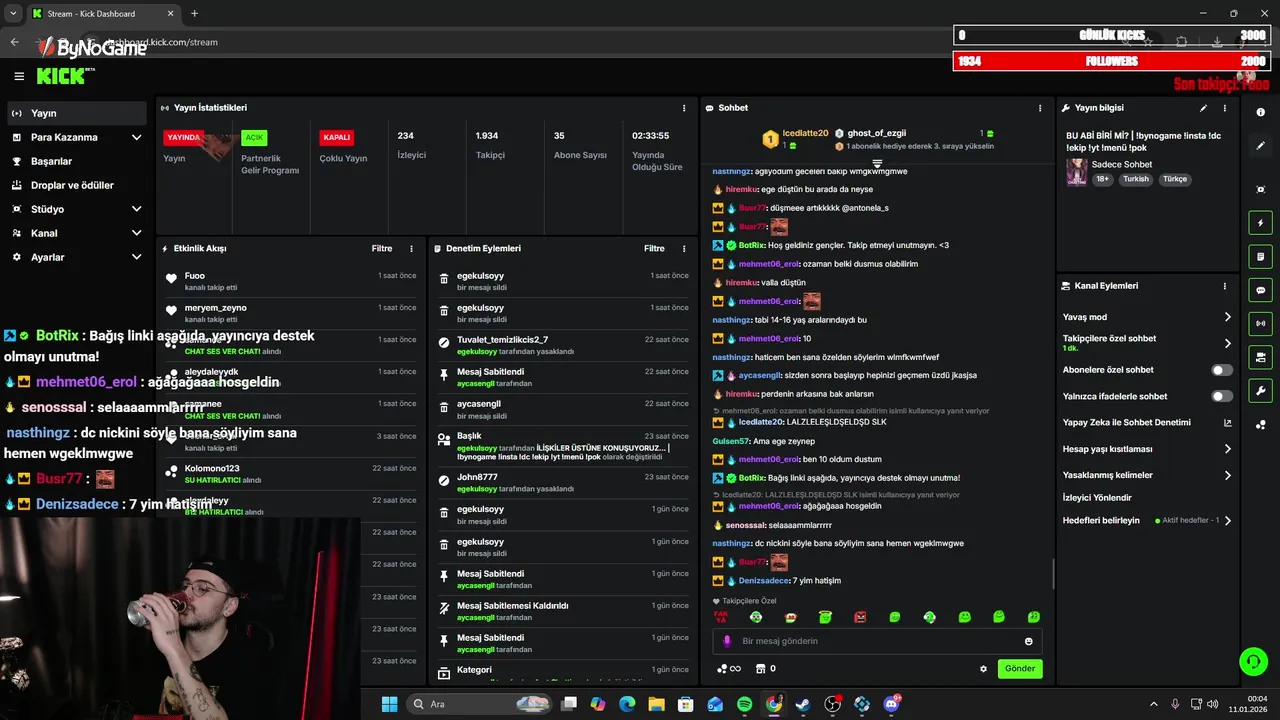This screenshot has height=720, width=1280.
Task: Click the Gönder send button
Action: click(x=1020, y=668)
